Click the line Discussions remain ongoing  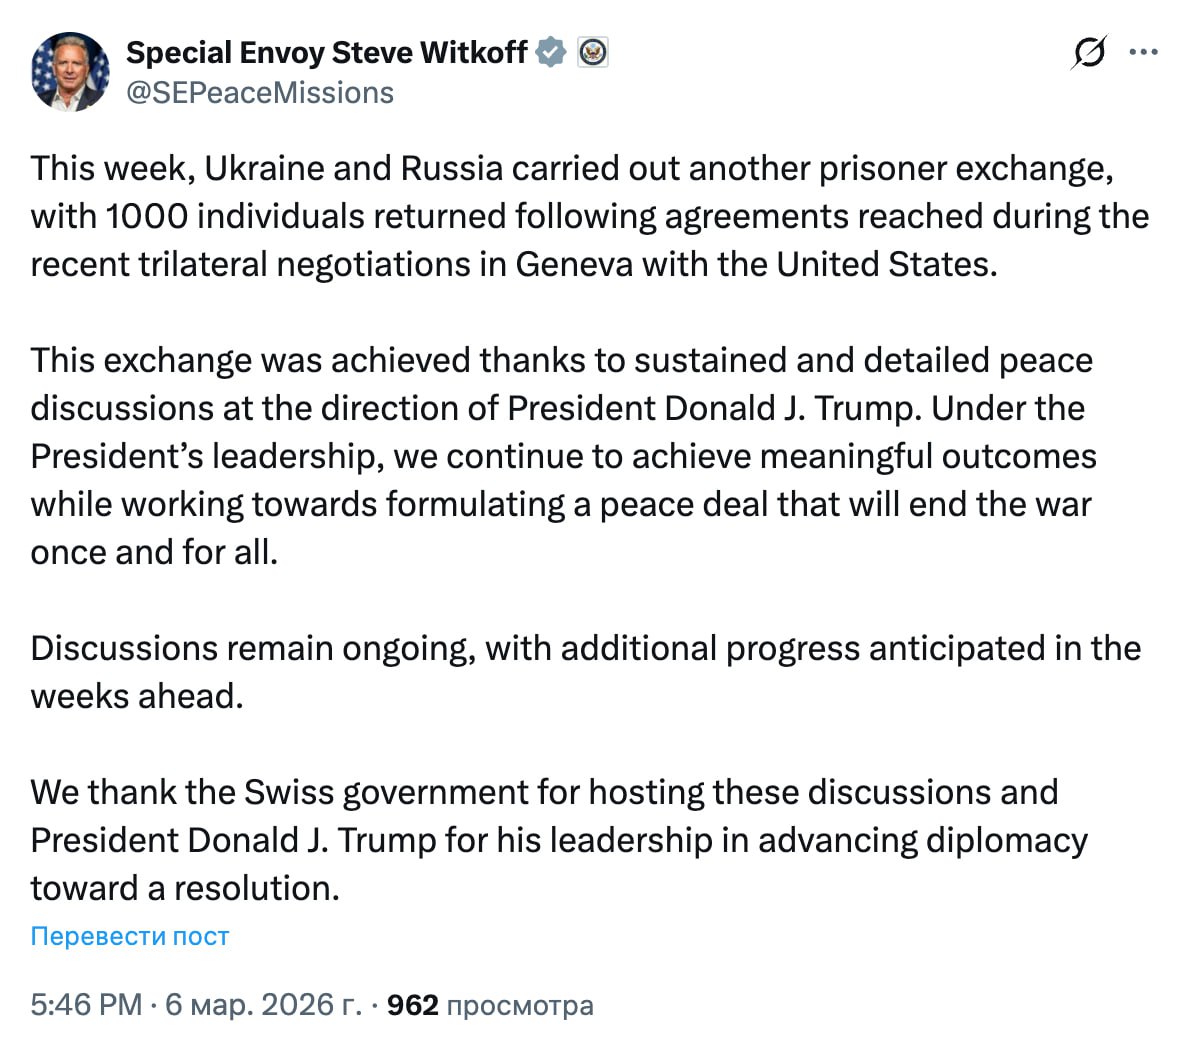click(x=250, y=648)
